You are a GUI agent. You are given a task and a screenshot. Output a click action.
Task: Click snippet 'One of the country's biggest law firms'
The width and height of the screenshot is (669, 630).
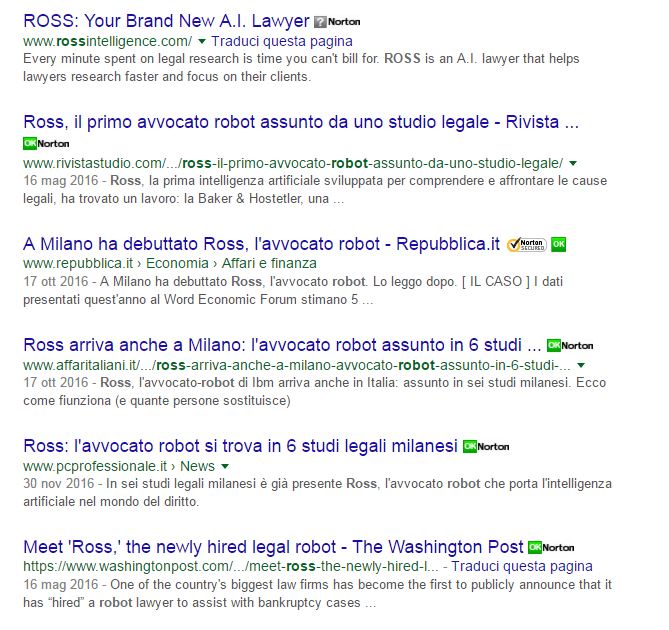coord(317,593)
